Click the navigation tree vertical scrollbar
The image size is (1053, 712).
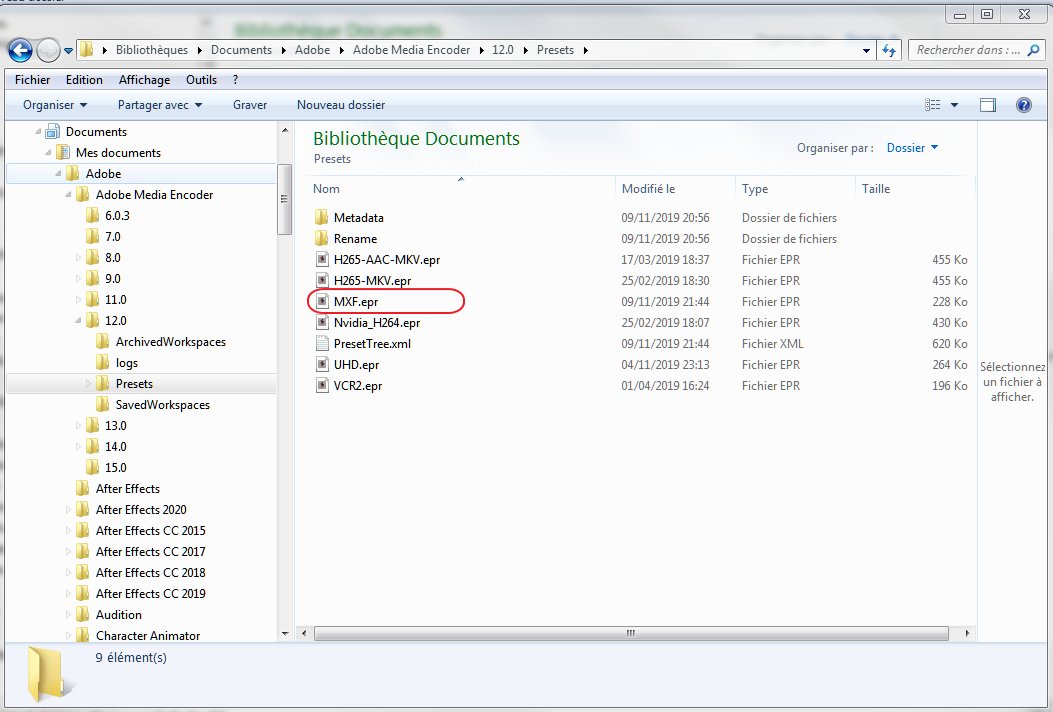click(285, 199)
